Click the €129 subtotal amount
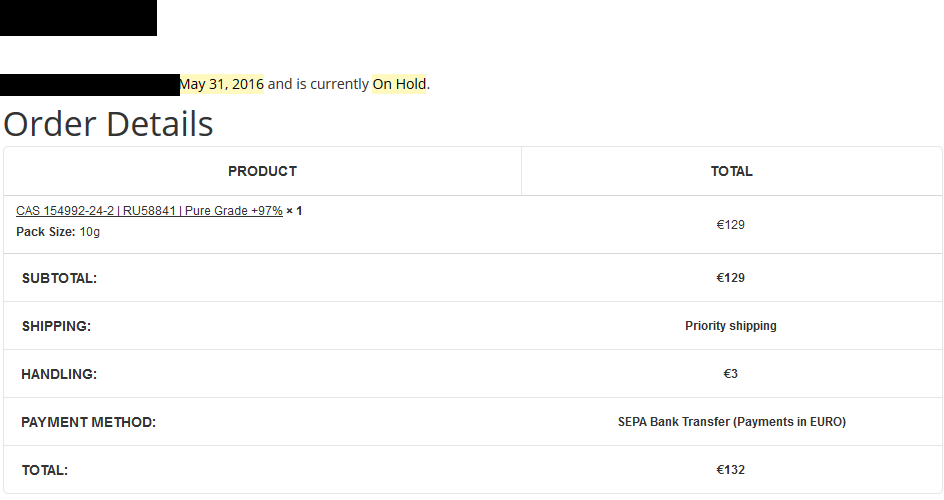Viewport: 944px width, 500px height. coord(730,278)
